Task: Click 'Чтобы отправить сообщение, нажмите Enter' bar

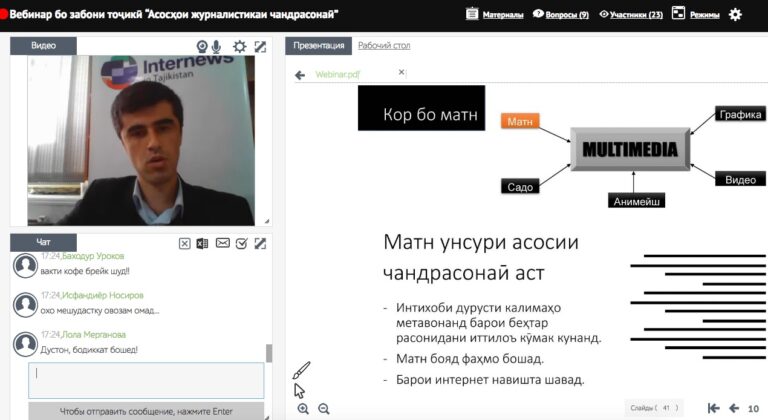Action: tap(146, 411)
